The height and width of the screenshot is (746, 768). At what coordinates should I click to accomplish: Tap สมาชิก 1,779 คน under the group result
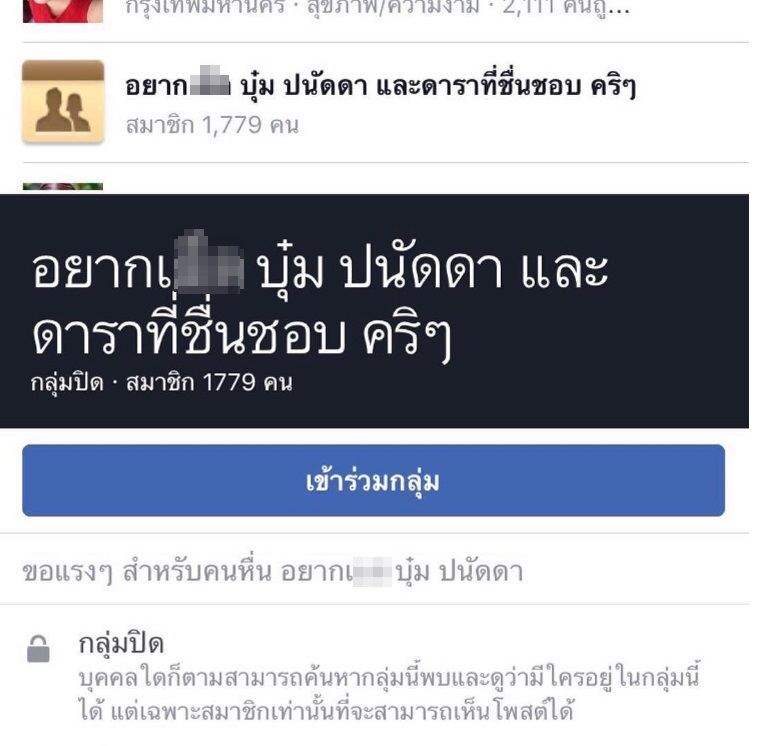click(x=212, y=125)
